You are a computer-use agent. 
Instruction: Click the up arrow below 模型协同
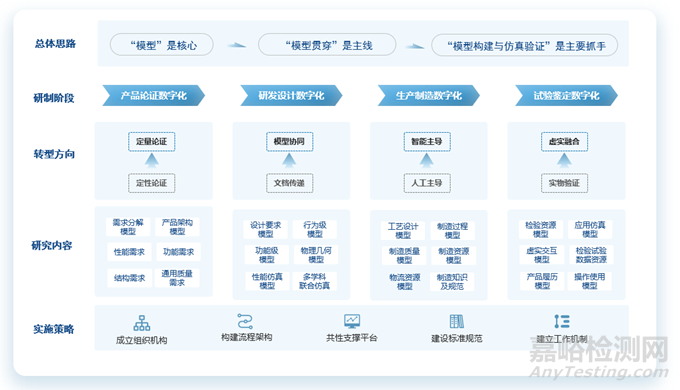click(x=289, y=161)
